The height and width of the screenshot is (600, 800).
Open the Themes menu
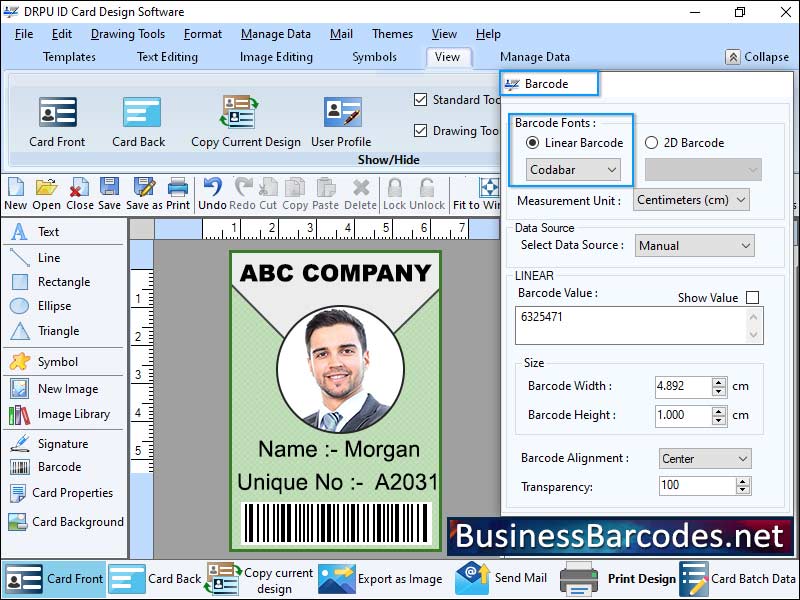click(x=391, y=33)
